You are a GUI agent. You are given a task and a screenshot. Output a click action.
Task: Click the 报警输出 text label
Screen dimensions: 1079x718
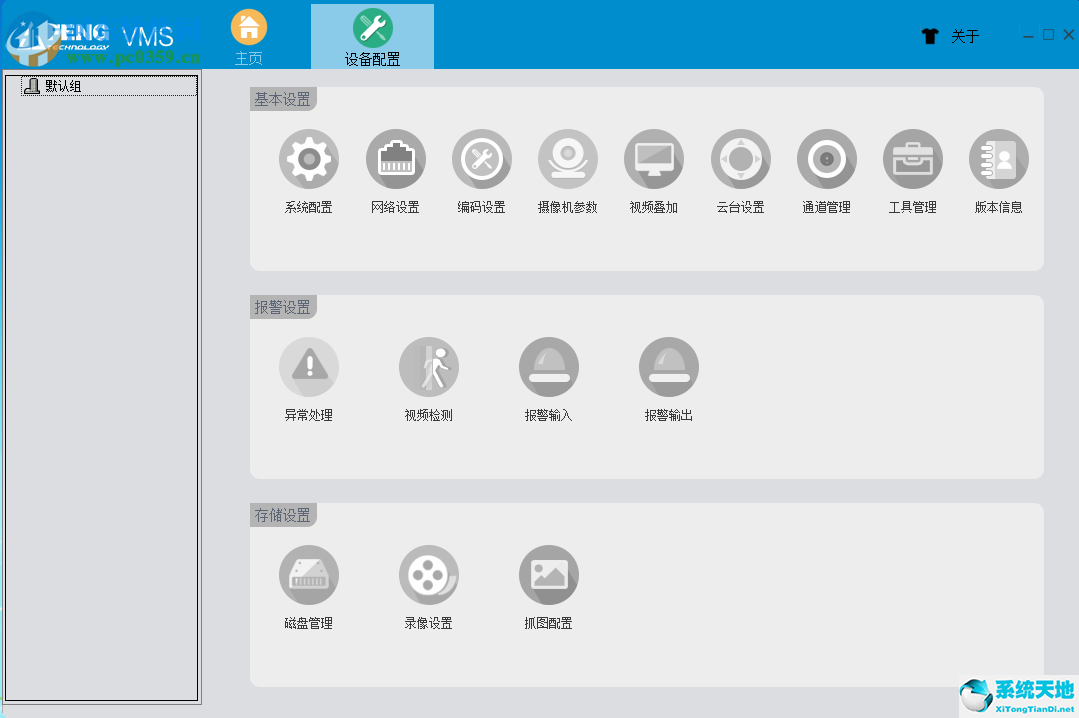669,415
